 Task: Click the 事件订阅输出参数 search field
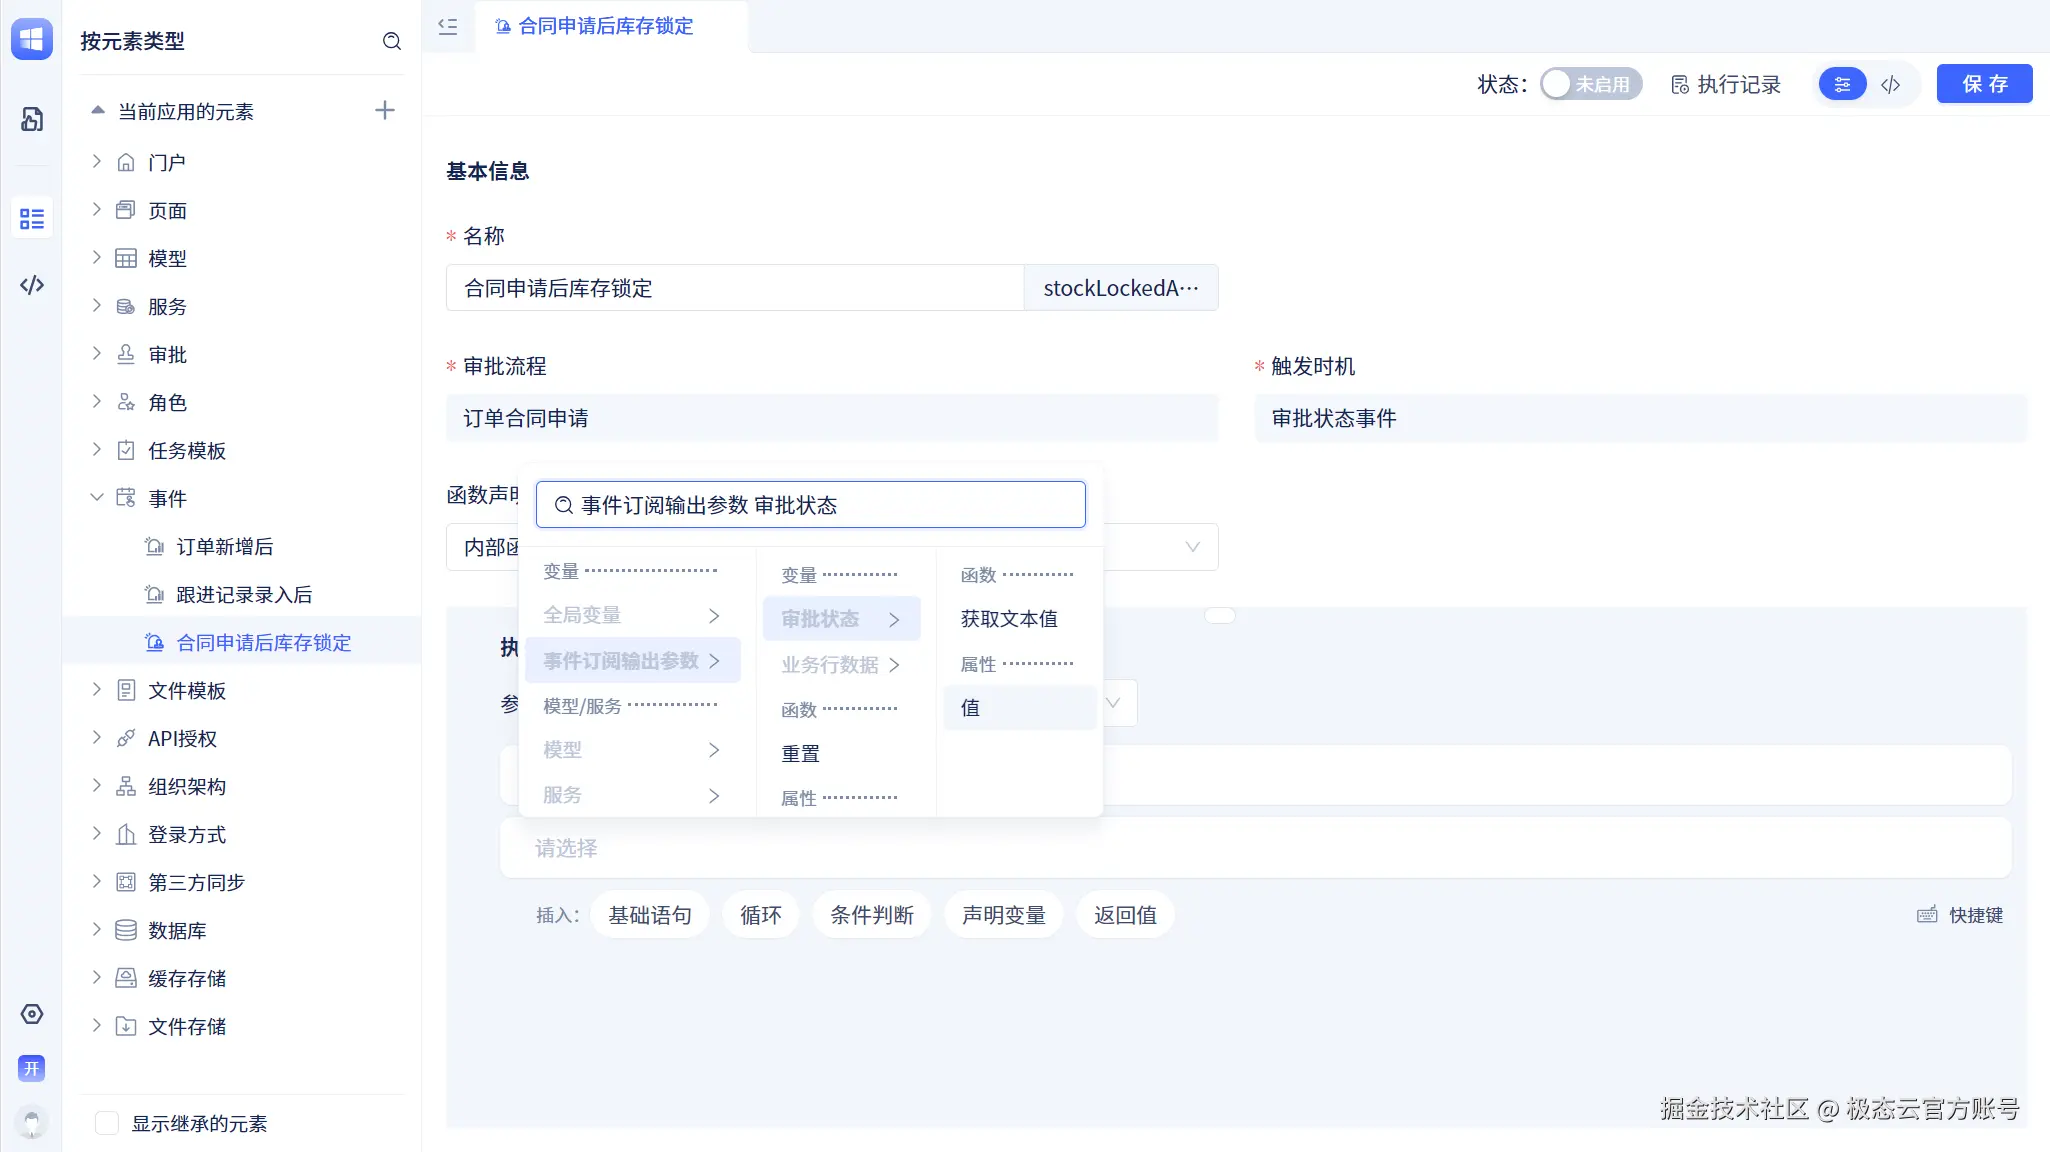pyautogui.click(x=811, y=505)
